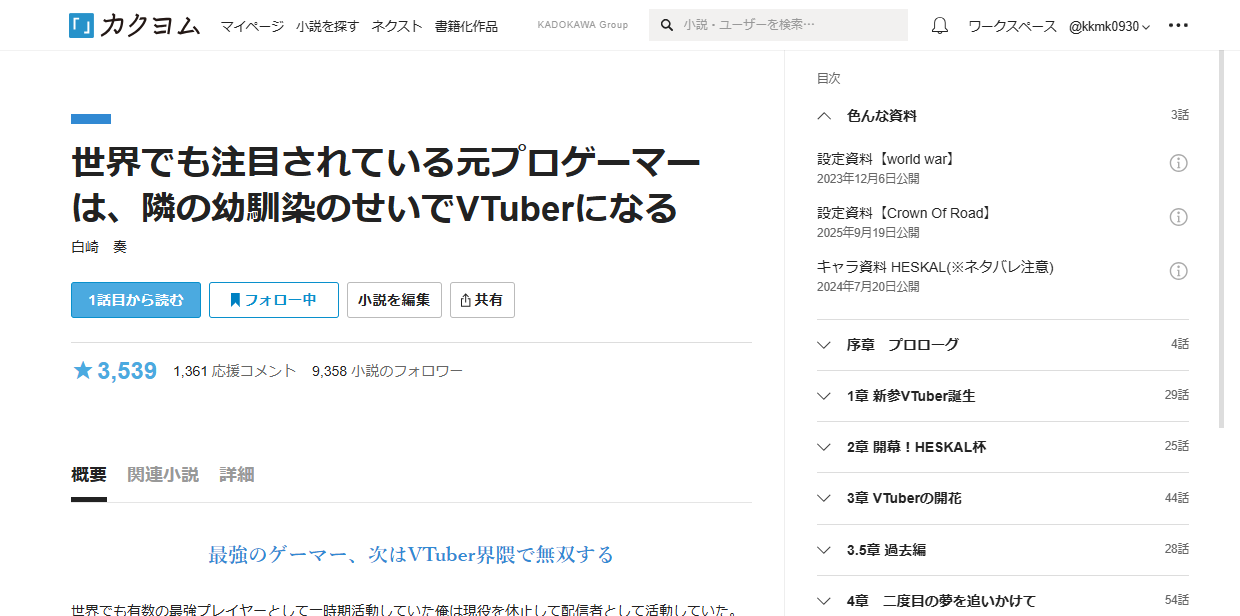Expand the 2章 開幕！HESKAL杯 chapter
Screen dimensions: 1240x616
(824, 447)
